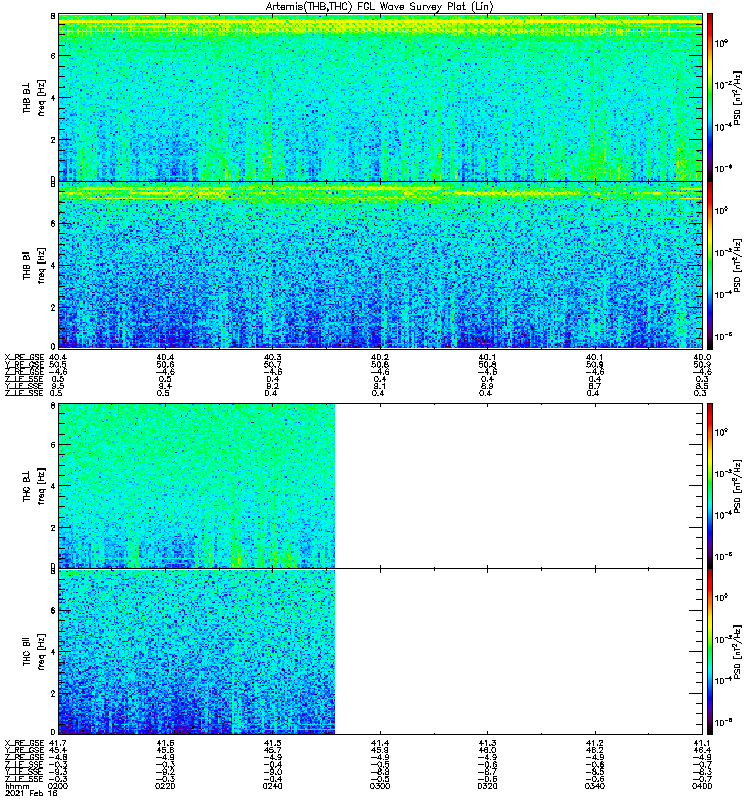Image resolution: width=750 pixels, height=800 pixels.
Task: Select the THC B-parallel spectrogram data region
Action: (196, 652)
